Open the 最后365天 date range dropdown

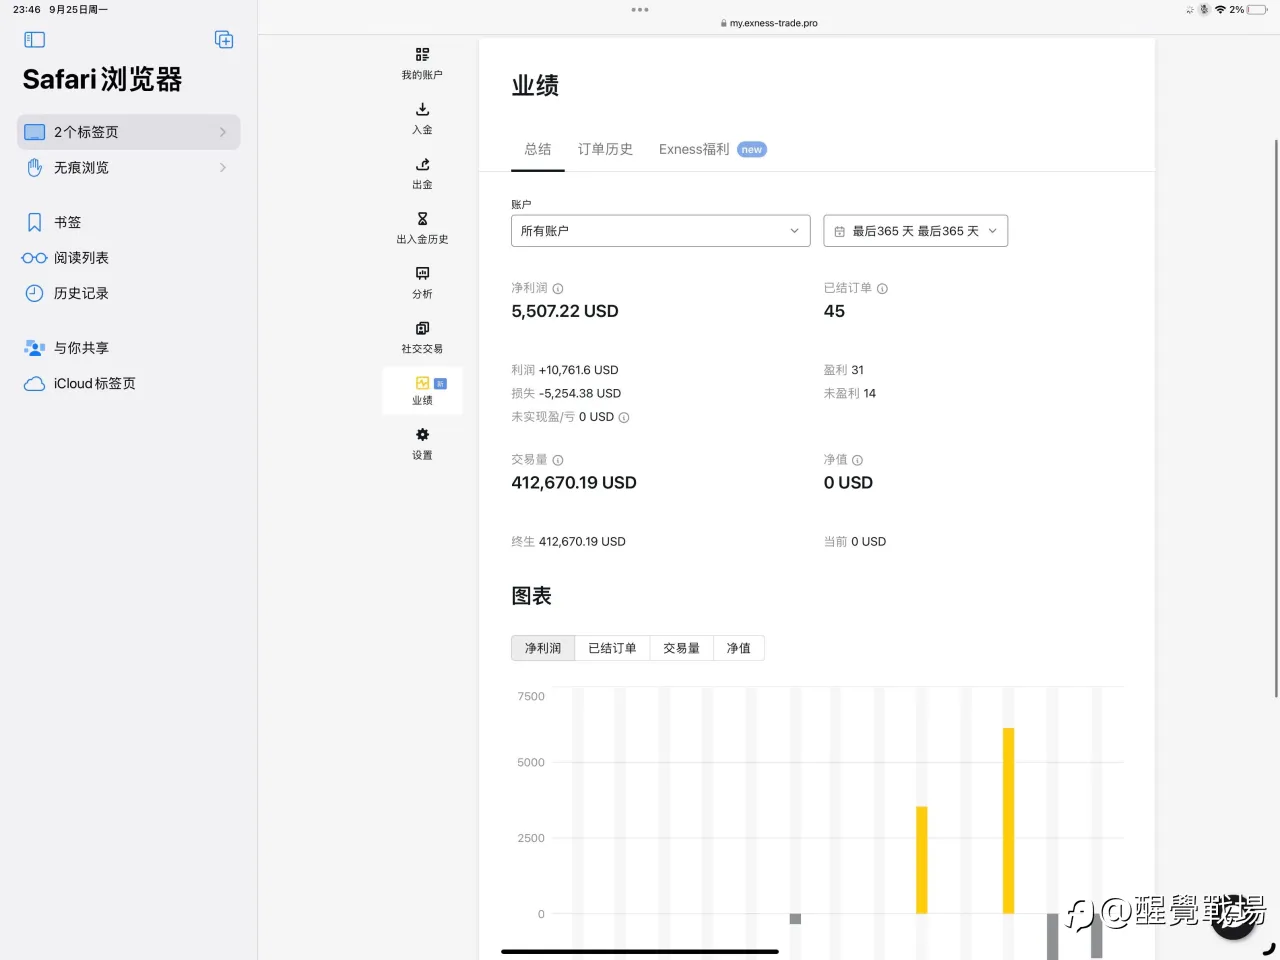(x=915, y=231)
